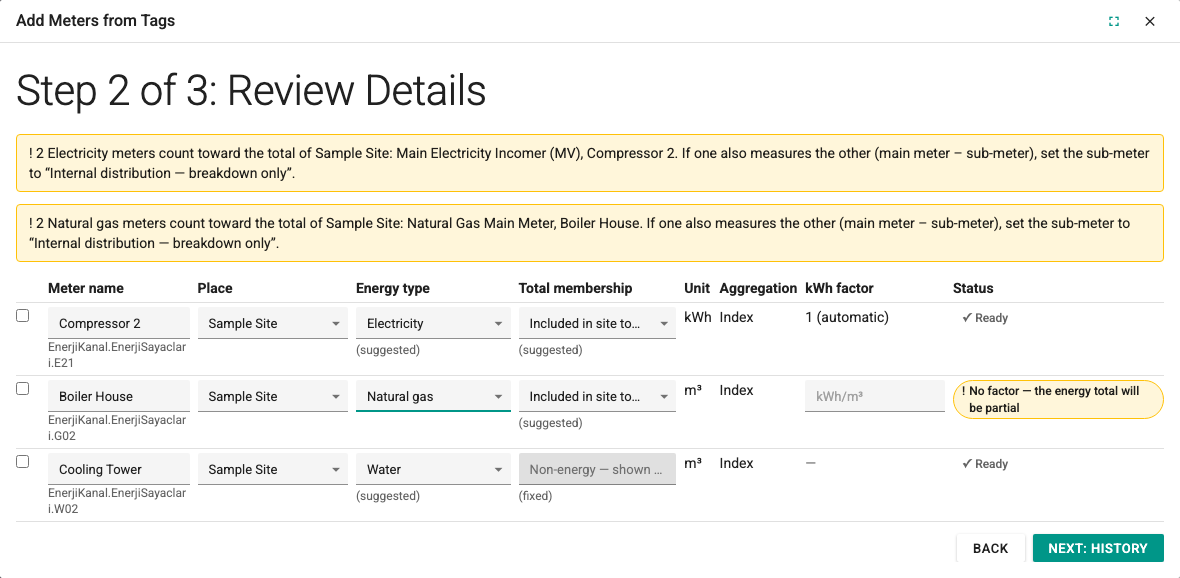Click the '(fixed)' label under Non-energy field

pos(535,496)
